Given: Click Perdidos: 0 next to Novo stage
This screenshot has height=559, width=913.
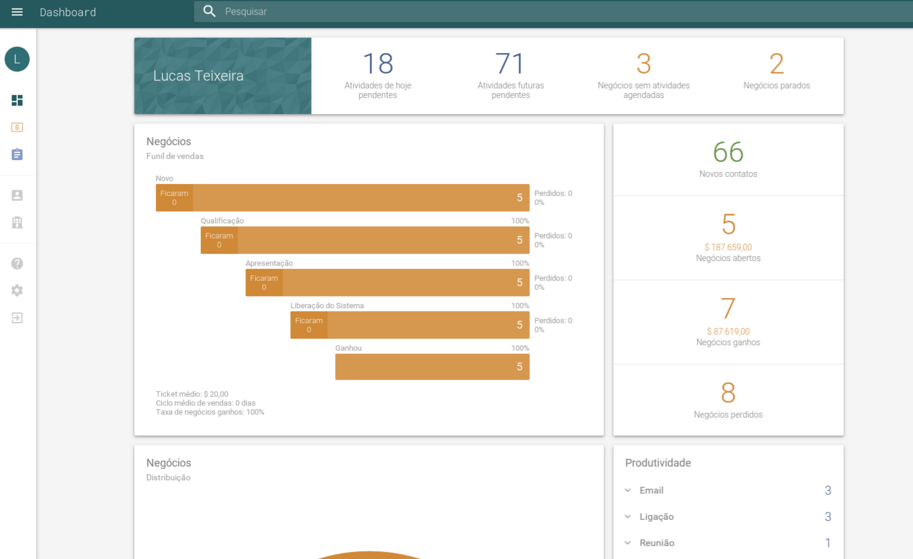Looking at the screenshot, I should (553, 193).
